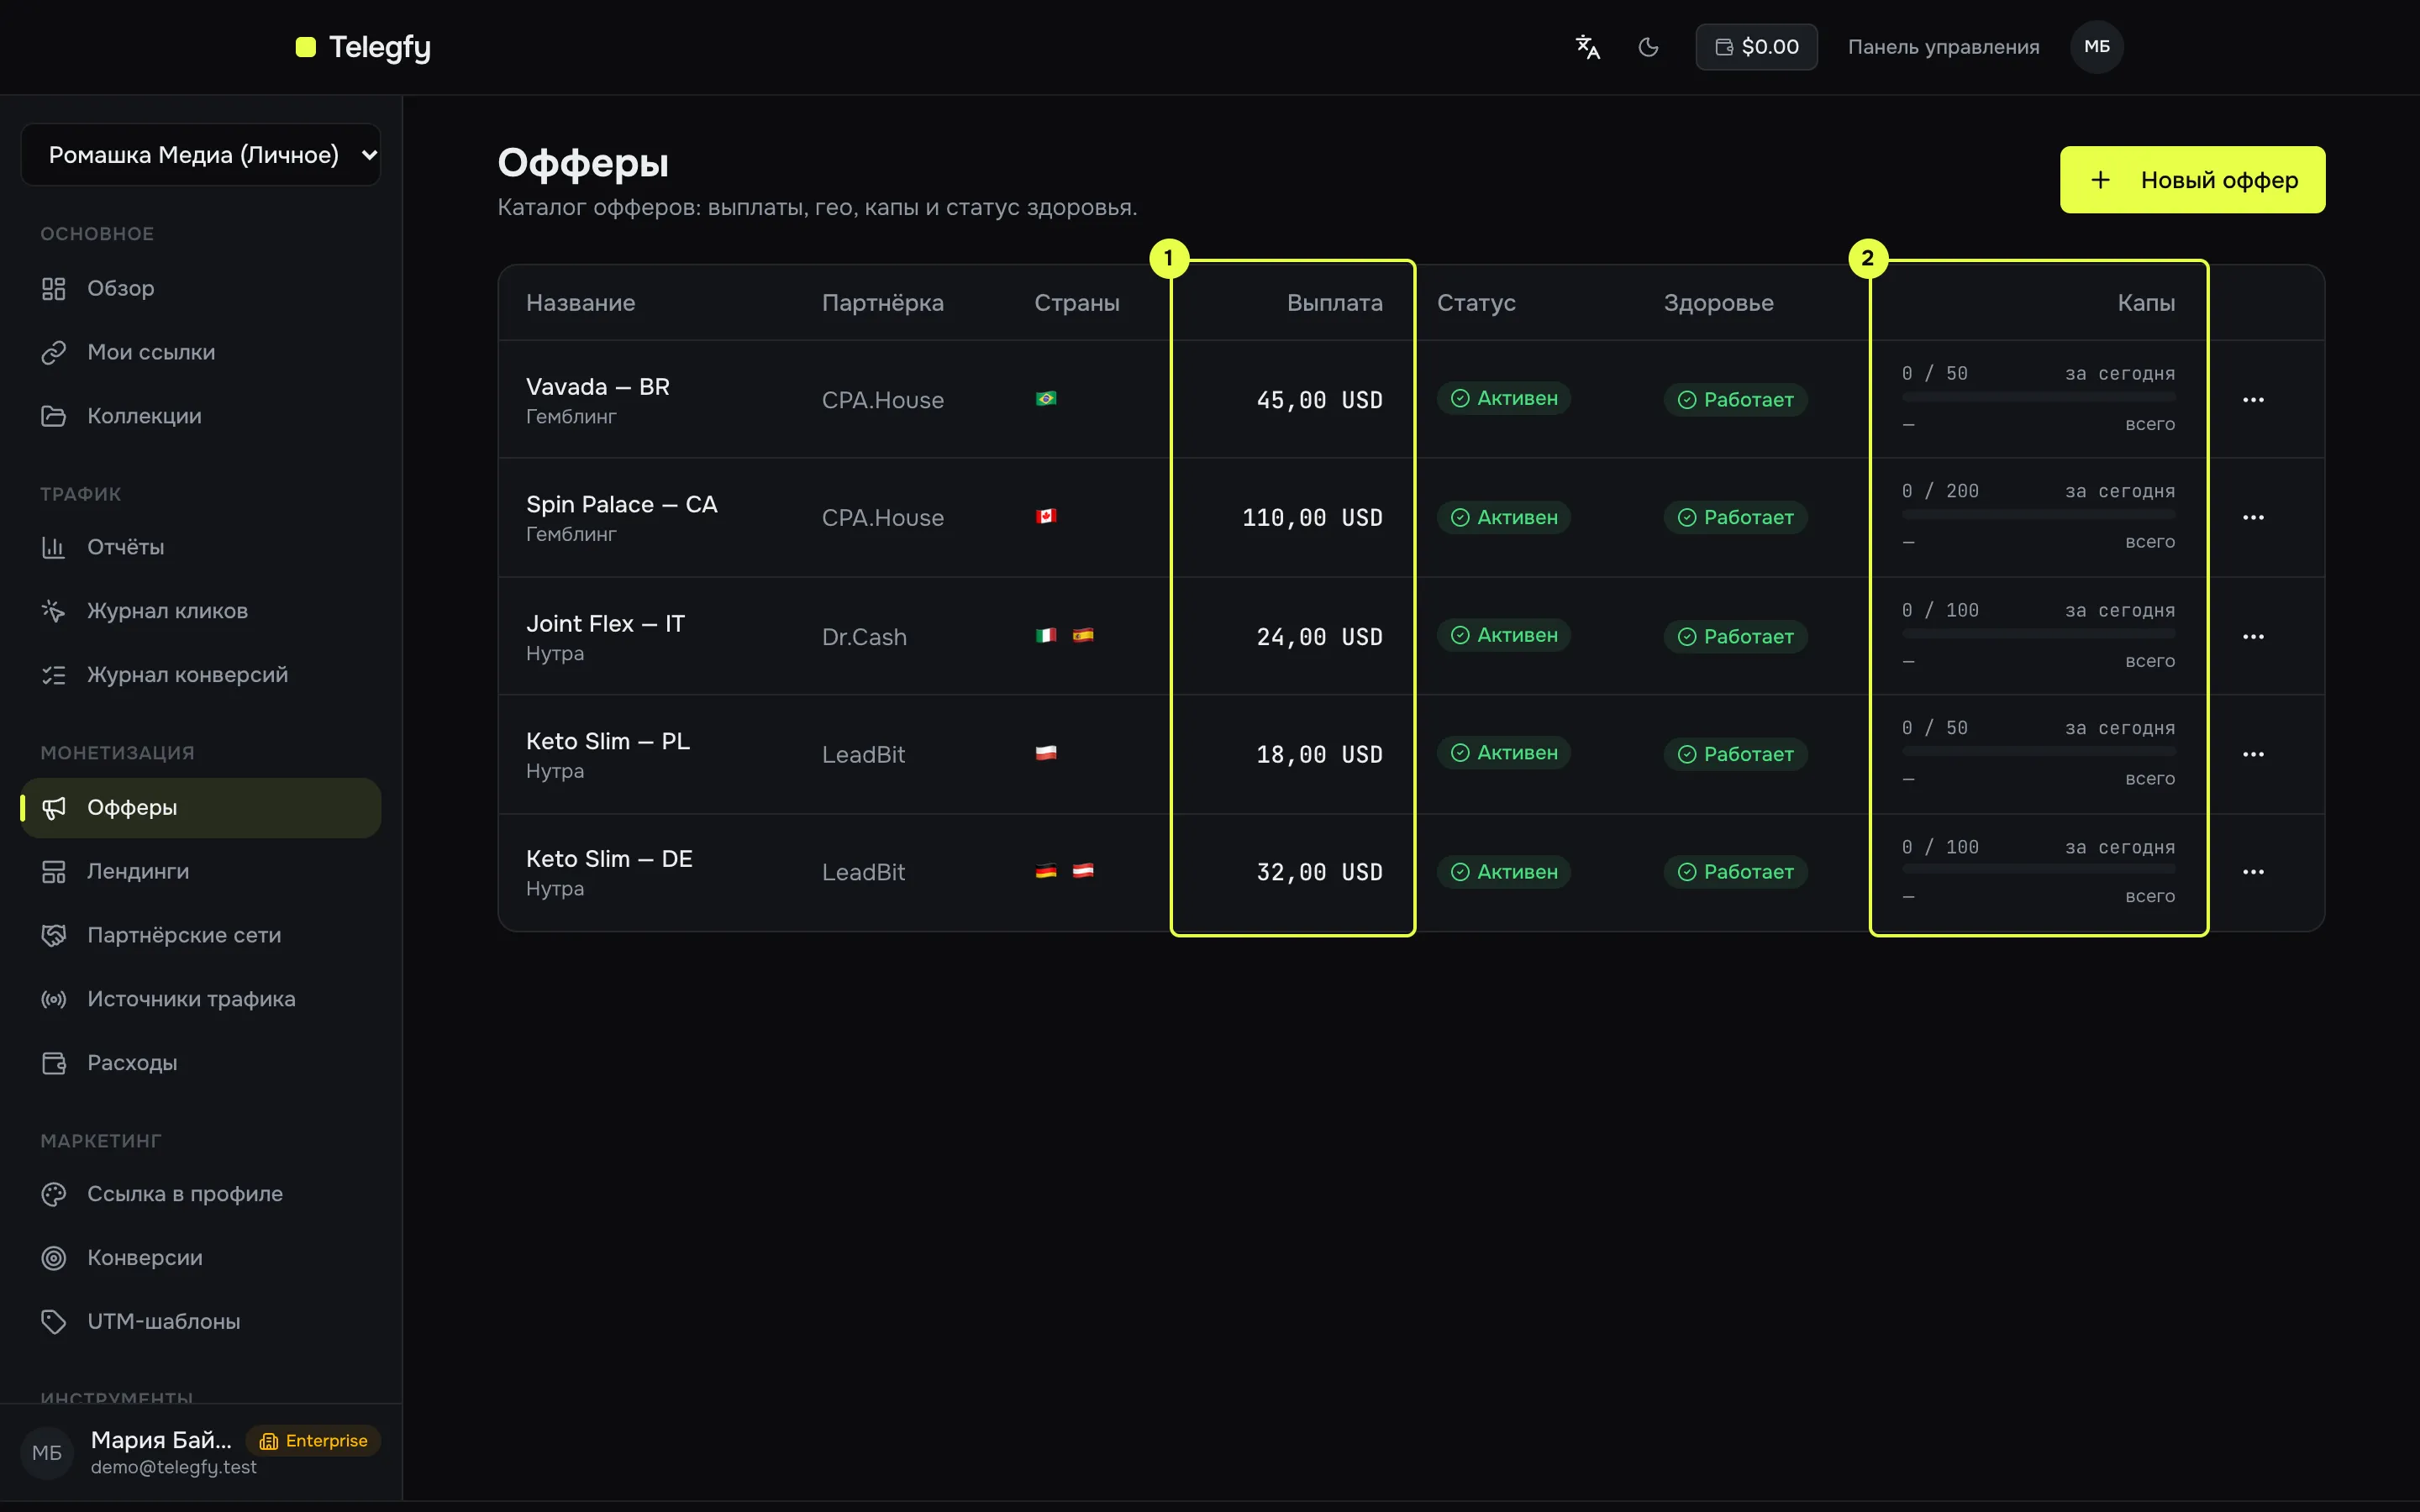This screenshot has height=1512, width=2420.
Task: Click the Конверсии target icon
Action: (54, 1258)
